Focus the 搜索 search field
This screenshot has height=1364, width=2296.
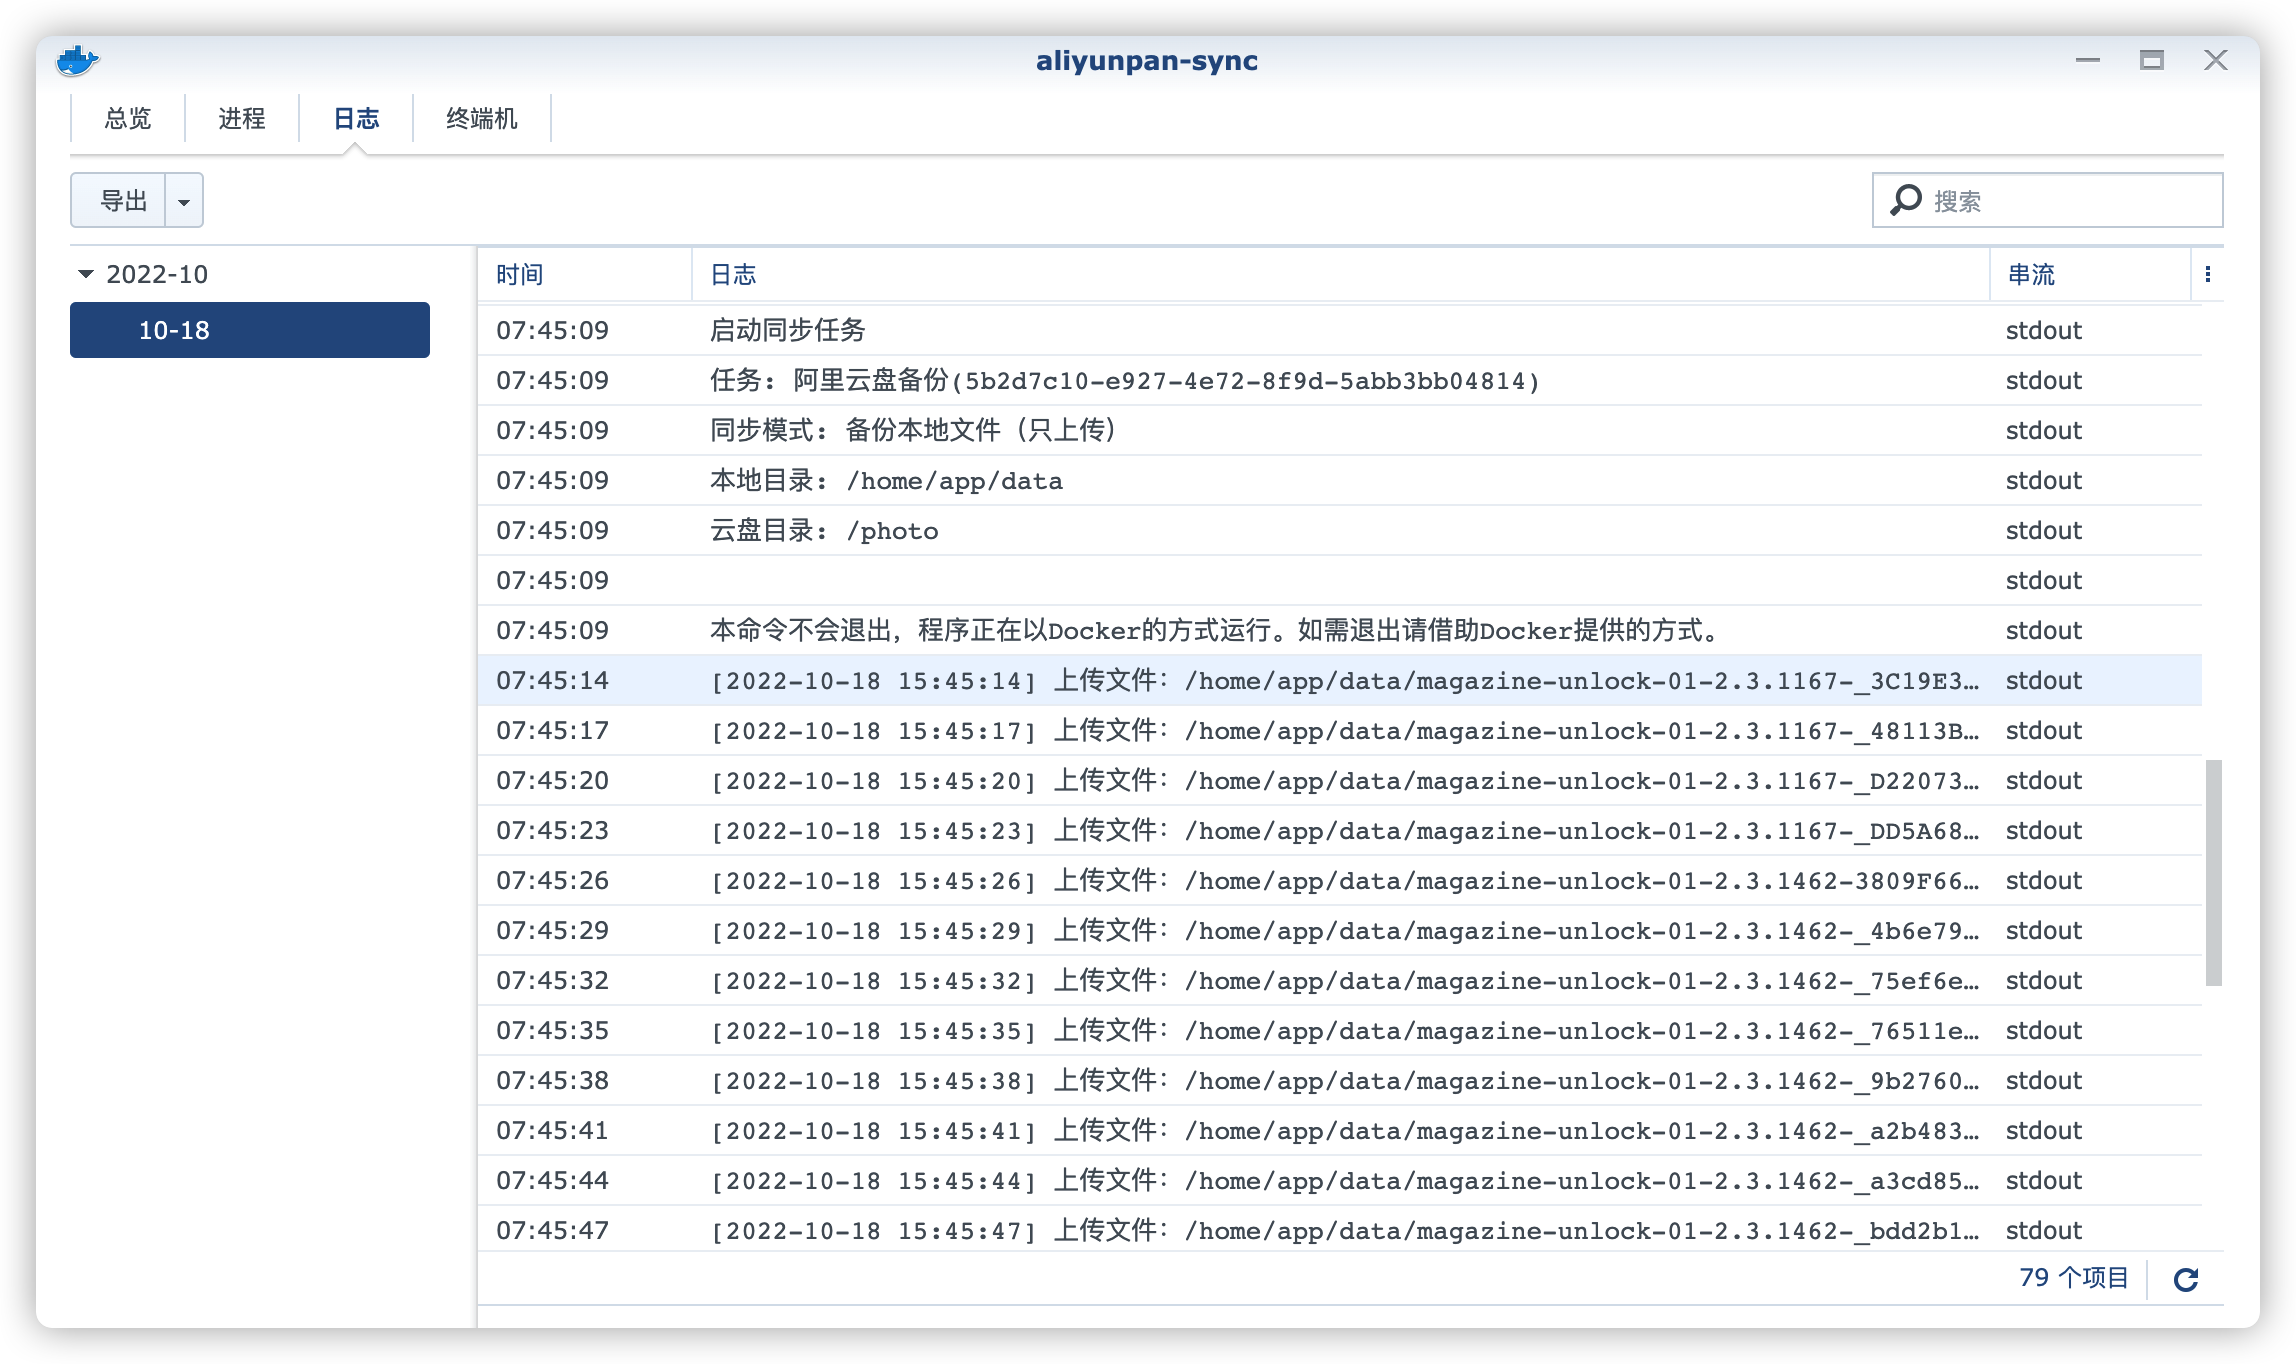click(x=2048, y=200)
